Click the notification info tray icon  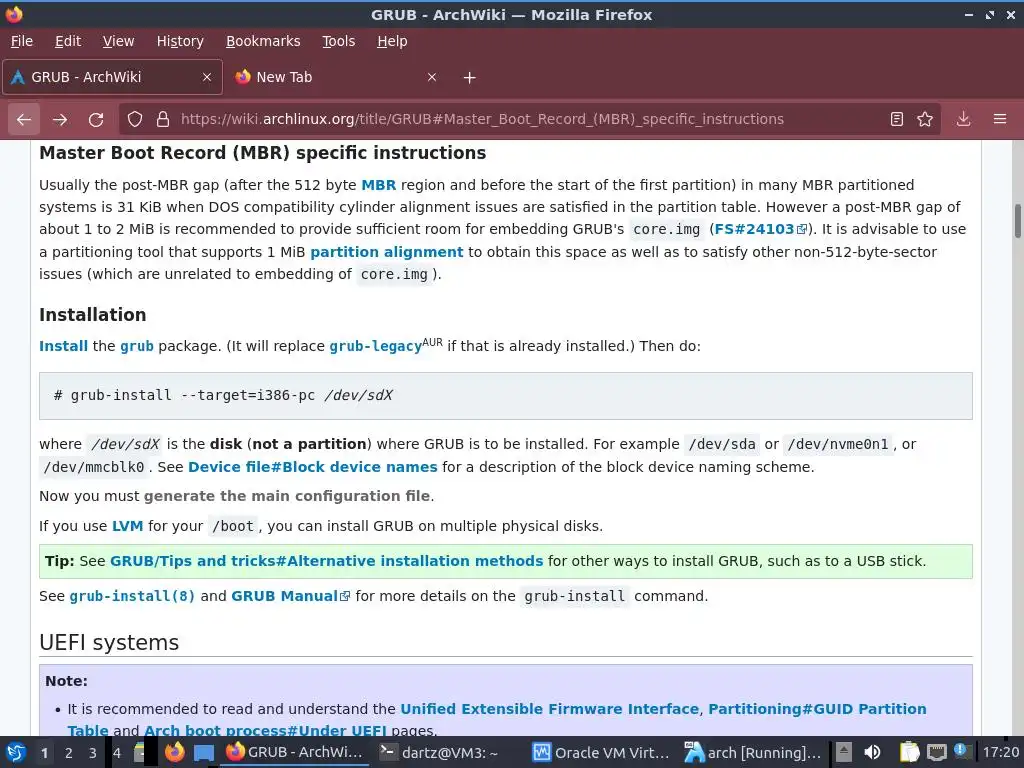[961, 750]
